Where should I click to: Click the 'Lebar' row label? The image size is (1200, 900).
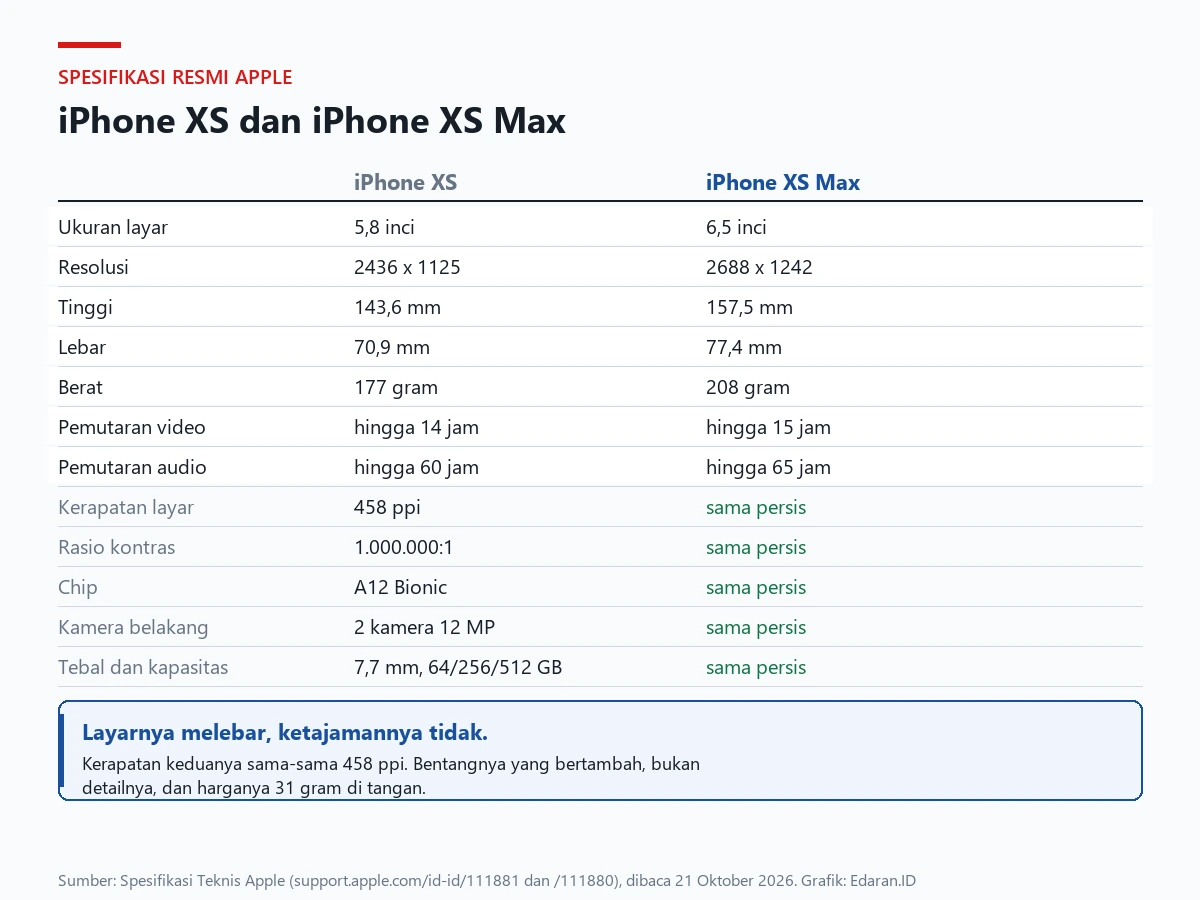[82, 347]
